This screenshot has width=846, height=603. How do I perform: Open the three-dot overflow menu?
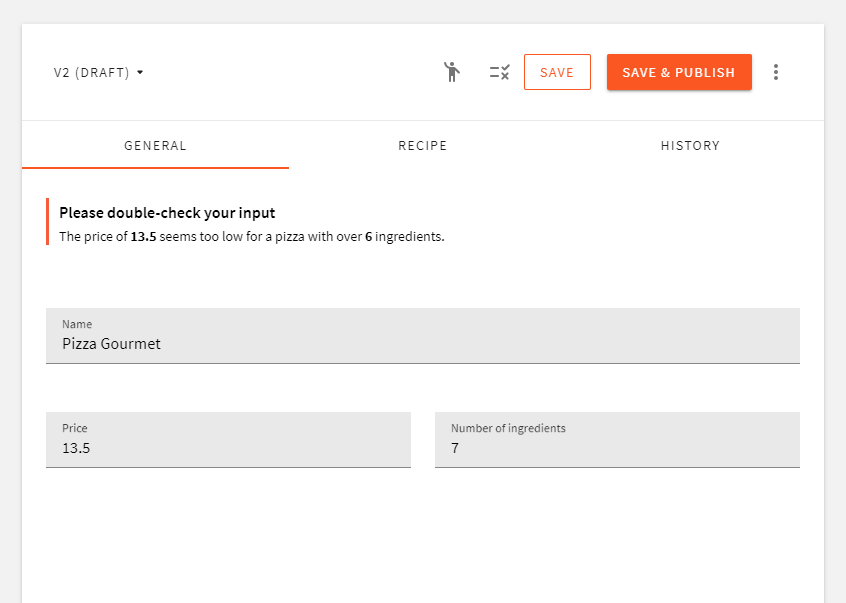[776, 71]
